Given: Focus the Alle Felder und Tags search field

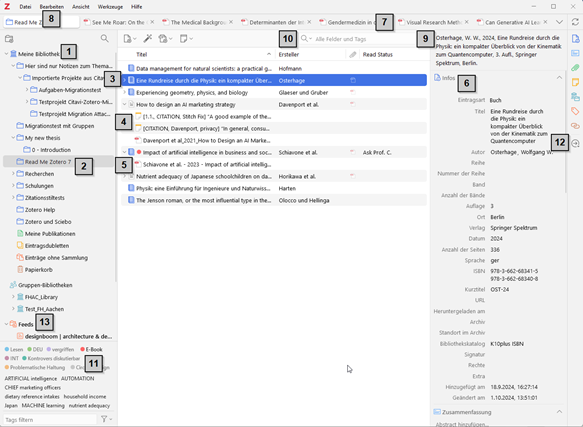Looking at the screenshot, I should [x=363, y=39].
